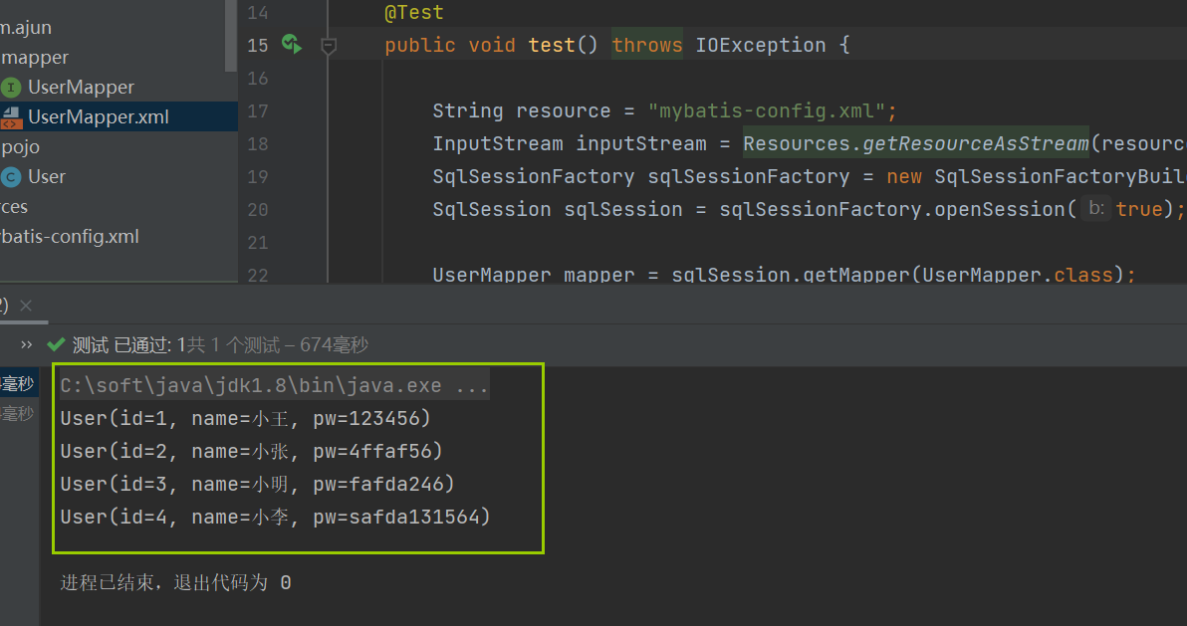
Task: Select the mapper package in the tree
Action: coord(35,57)
